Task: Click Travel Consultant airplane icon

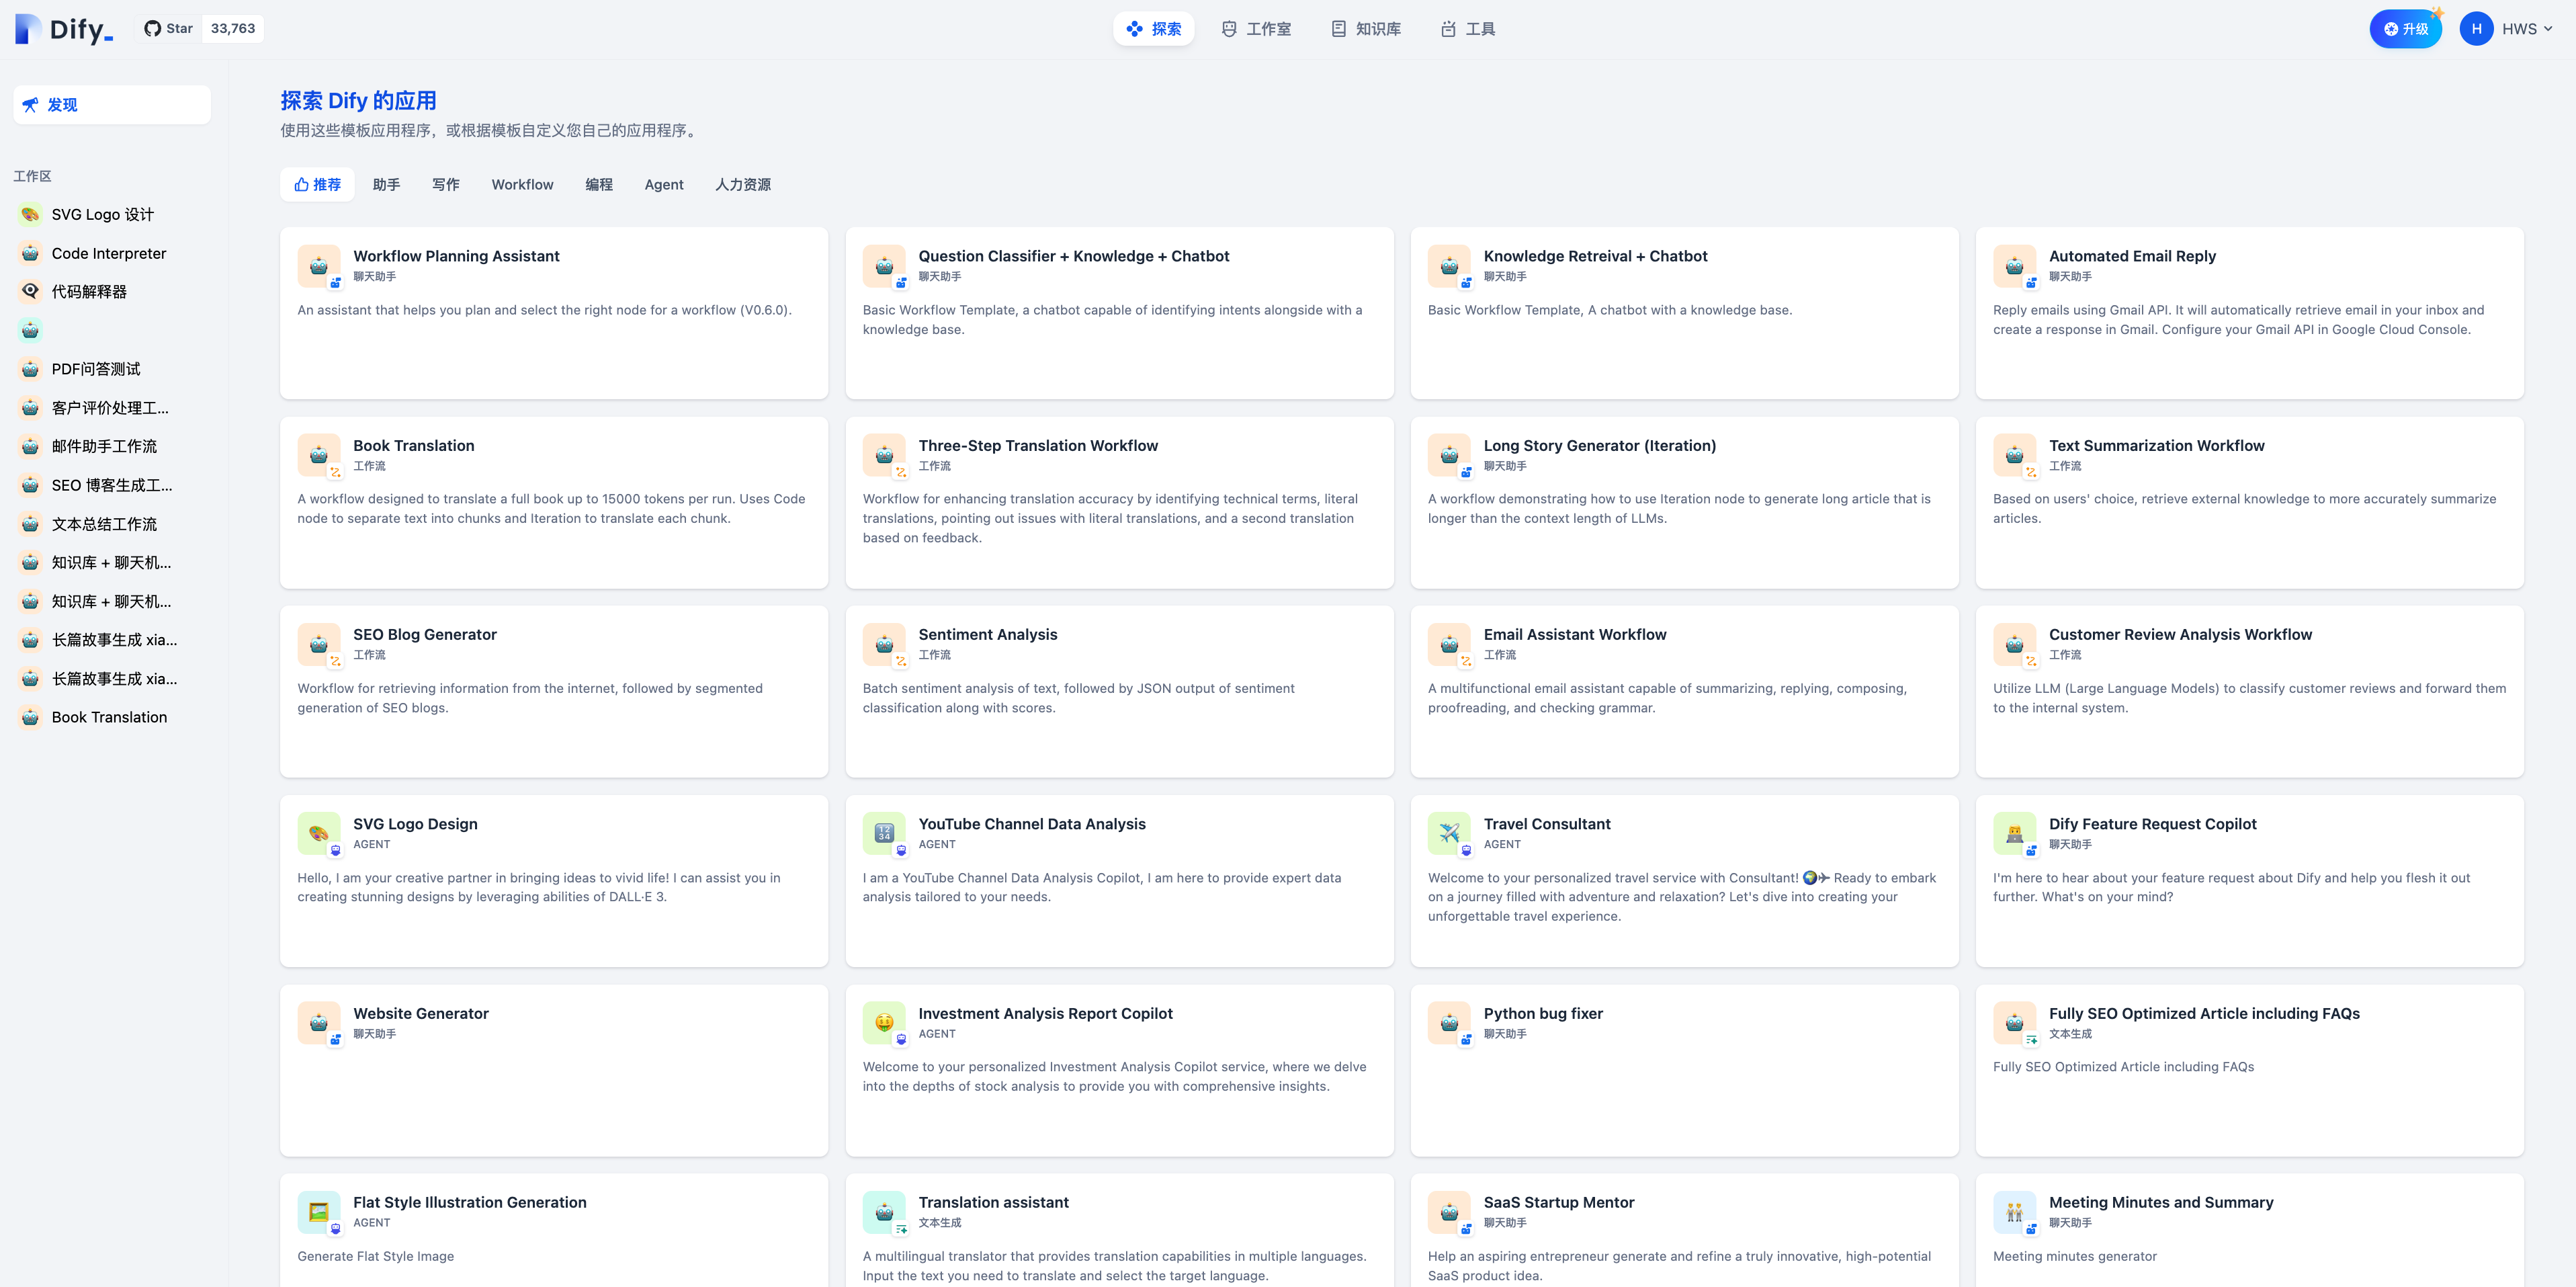Action: 1449,833
